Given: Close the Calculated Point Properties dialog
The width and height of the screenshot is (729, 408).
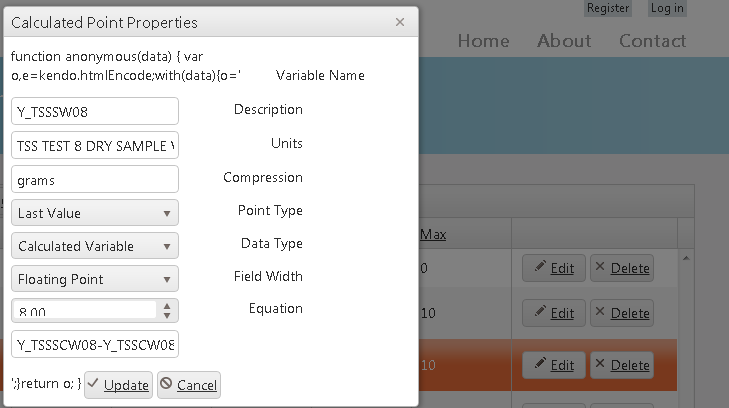Looking at the screenshot, I should [x=400, y=22].
